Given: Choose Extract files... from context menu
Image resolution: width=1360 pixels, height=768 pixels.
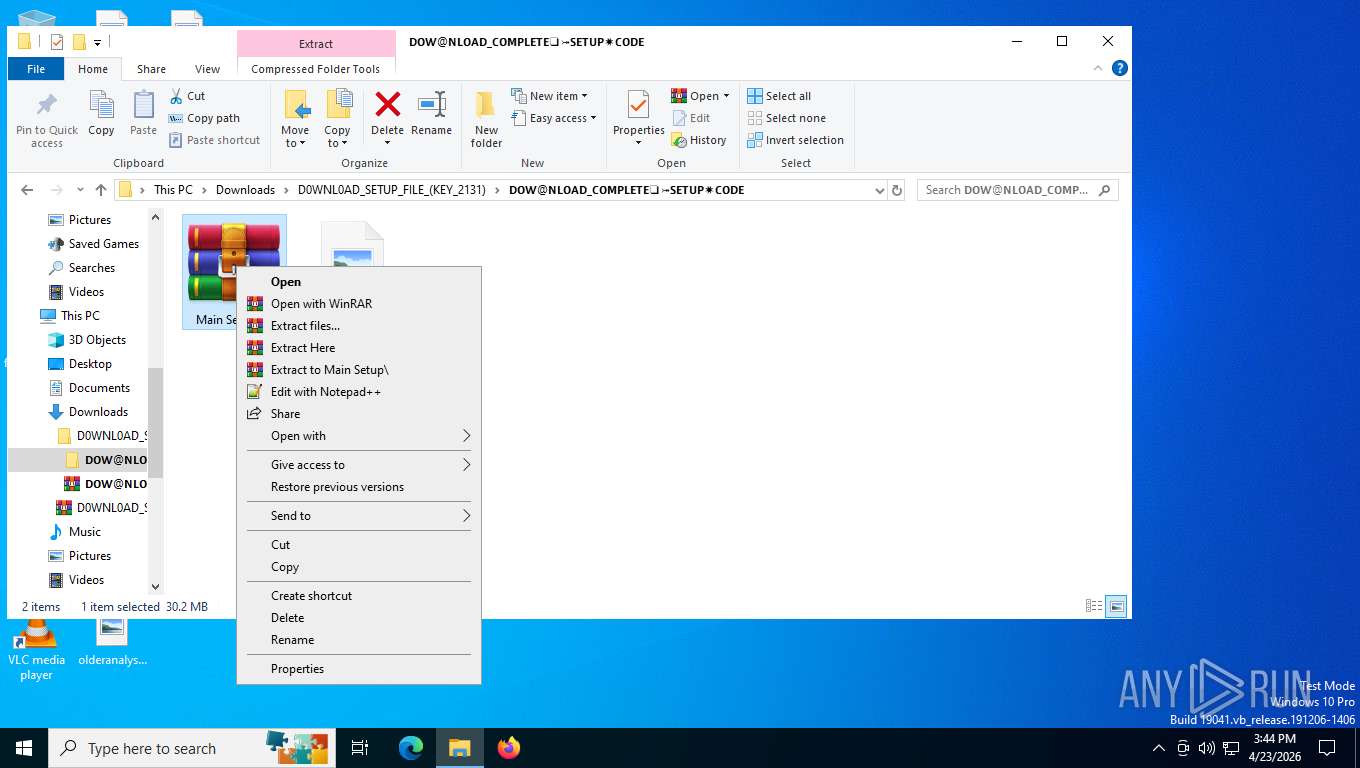Looking at the screenshot, I should coord(359,326).
